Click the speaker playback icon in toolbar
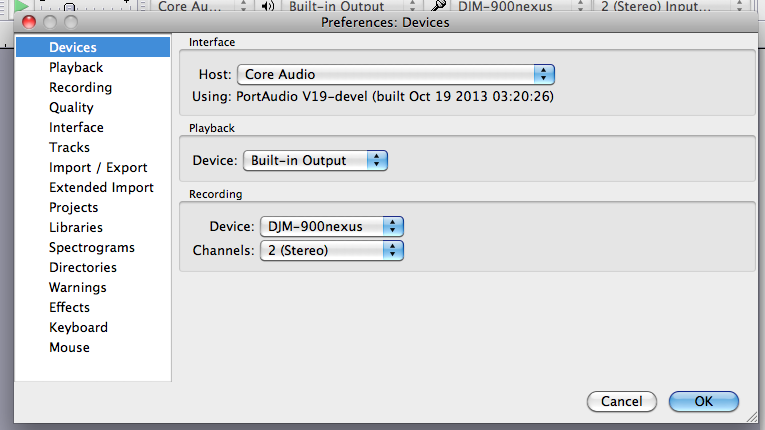765x430 pixels. [x=267, y=6]
